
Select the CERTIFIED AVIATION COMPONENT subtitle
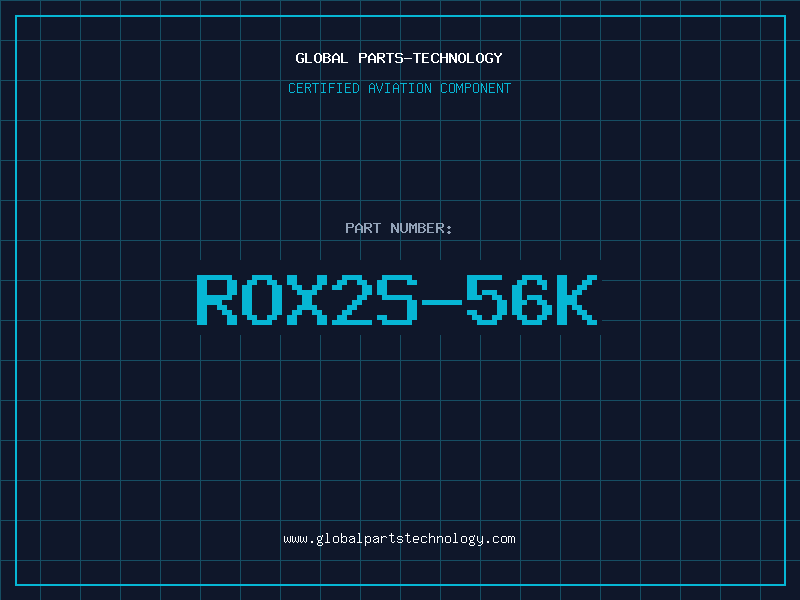pyautogui.click(x=399, y=88)
